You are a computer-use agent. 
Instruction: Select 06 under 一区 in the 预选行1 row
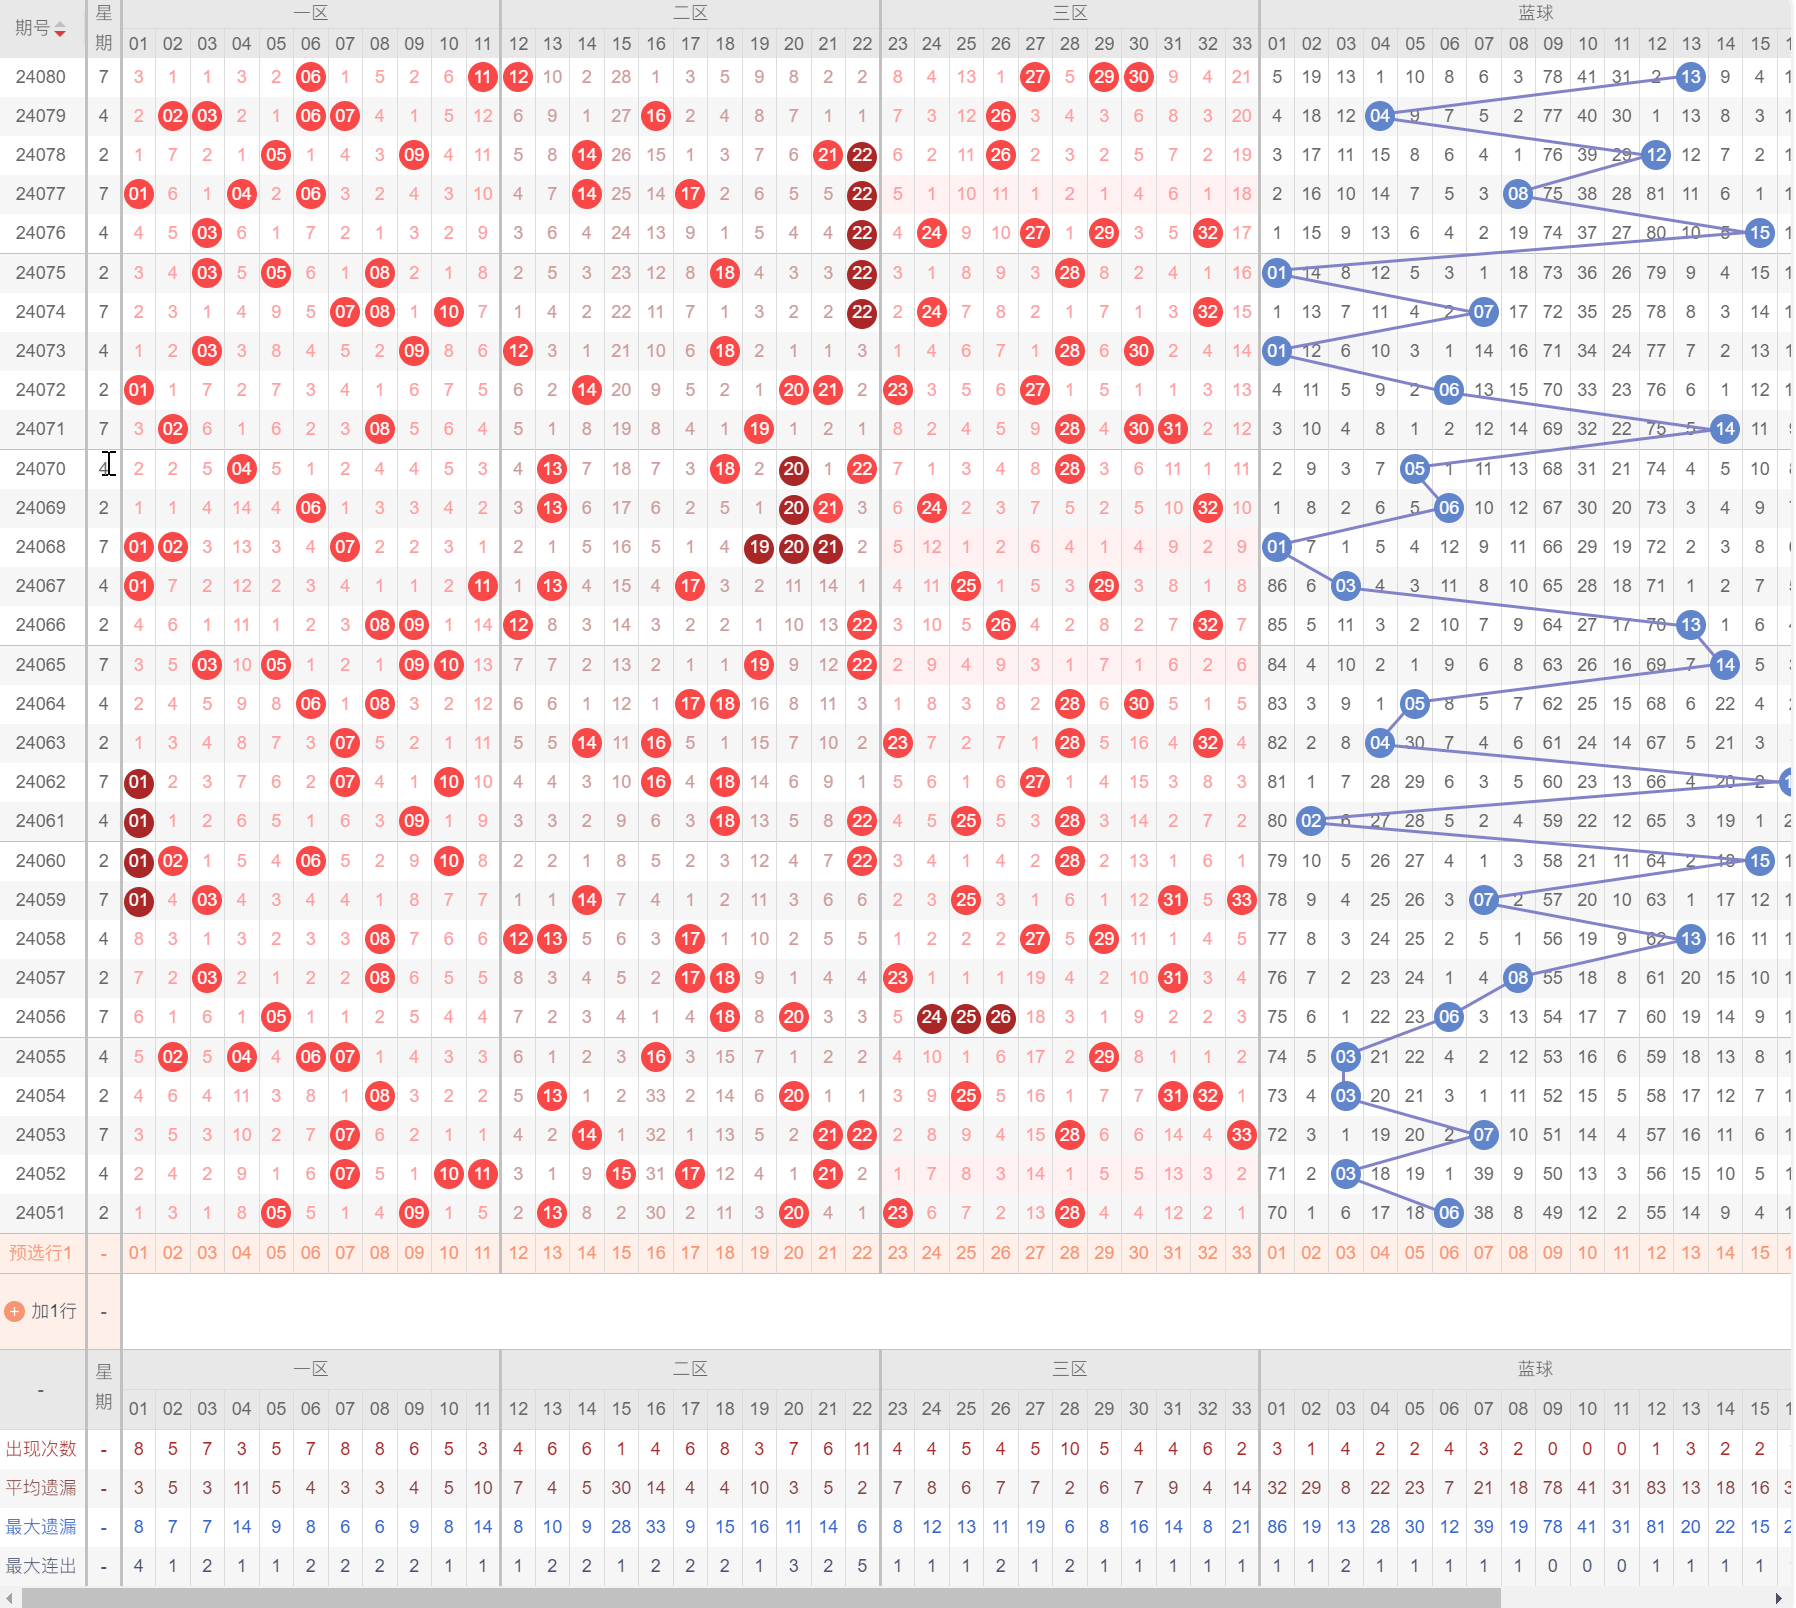[x=311, y=1253]
